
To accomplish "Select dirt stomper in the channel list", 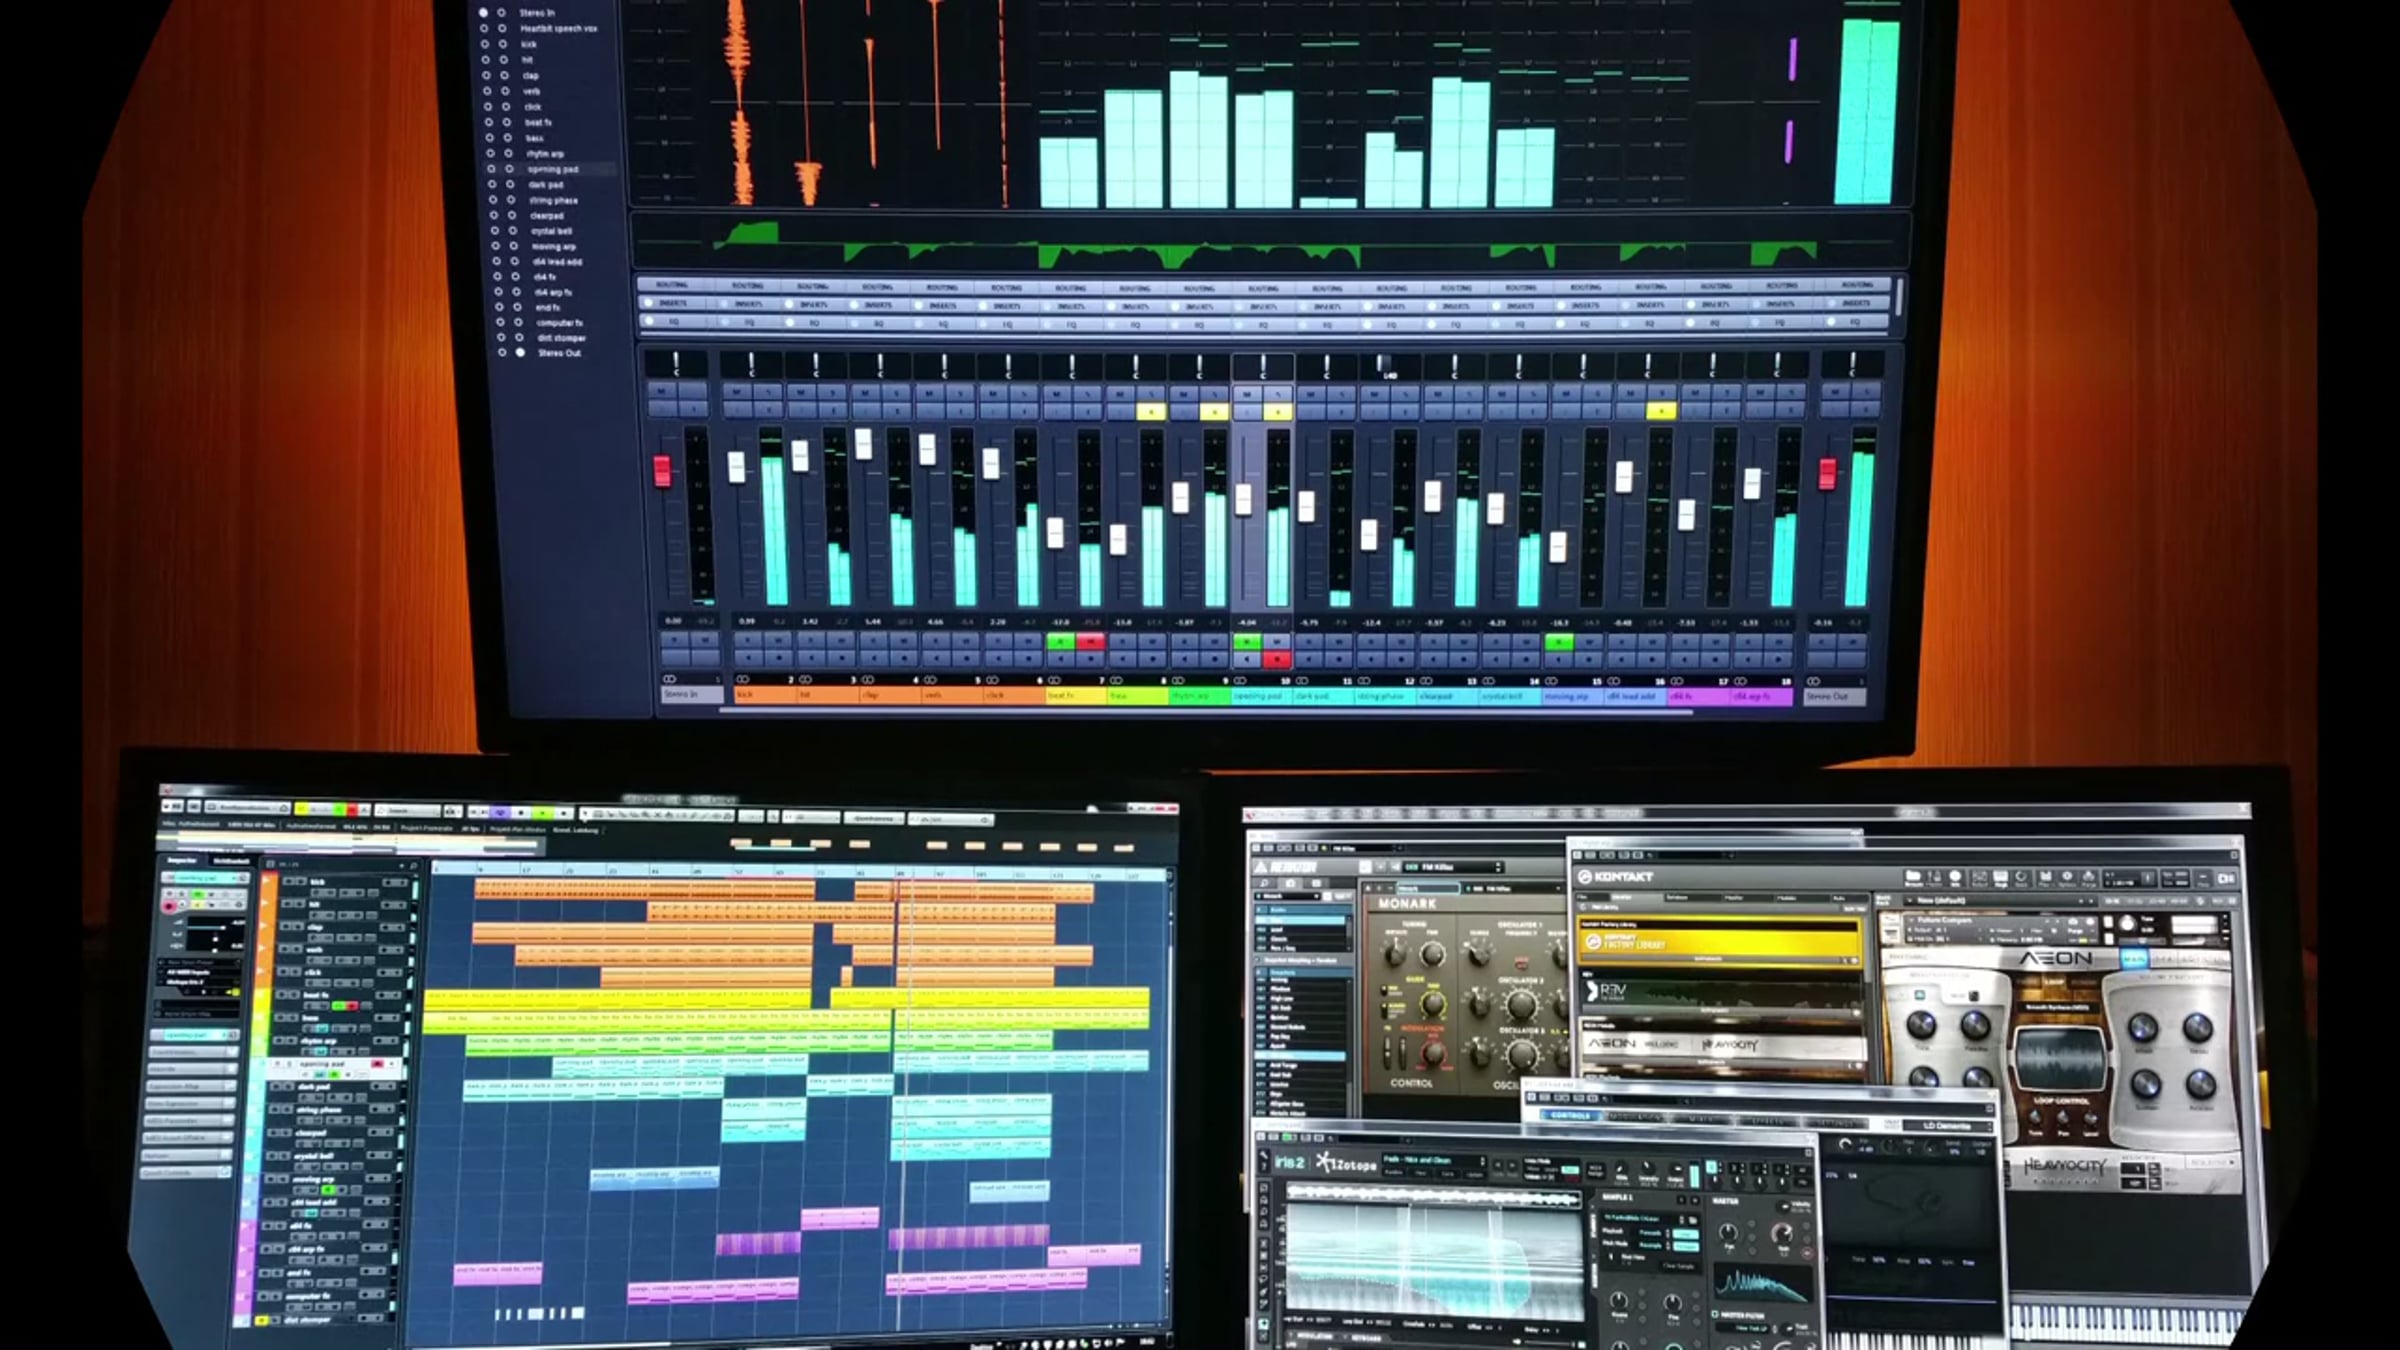I will 561,338.
